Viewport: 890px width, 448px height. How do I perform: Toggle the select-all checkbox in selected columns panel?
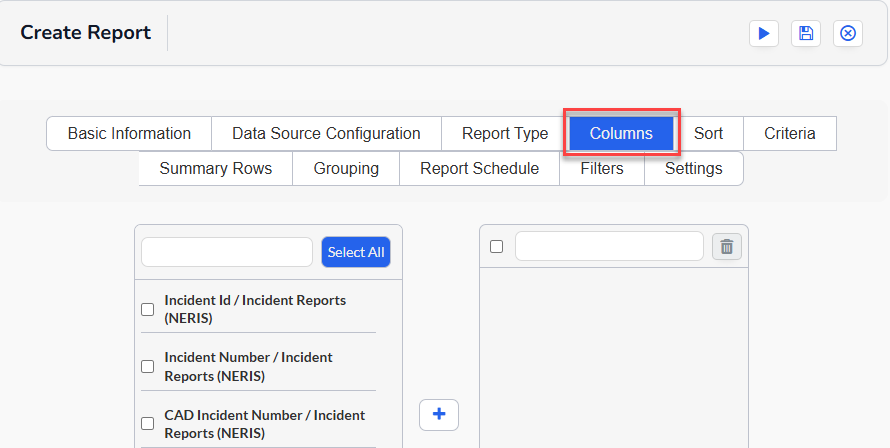497,246
